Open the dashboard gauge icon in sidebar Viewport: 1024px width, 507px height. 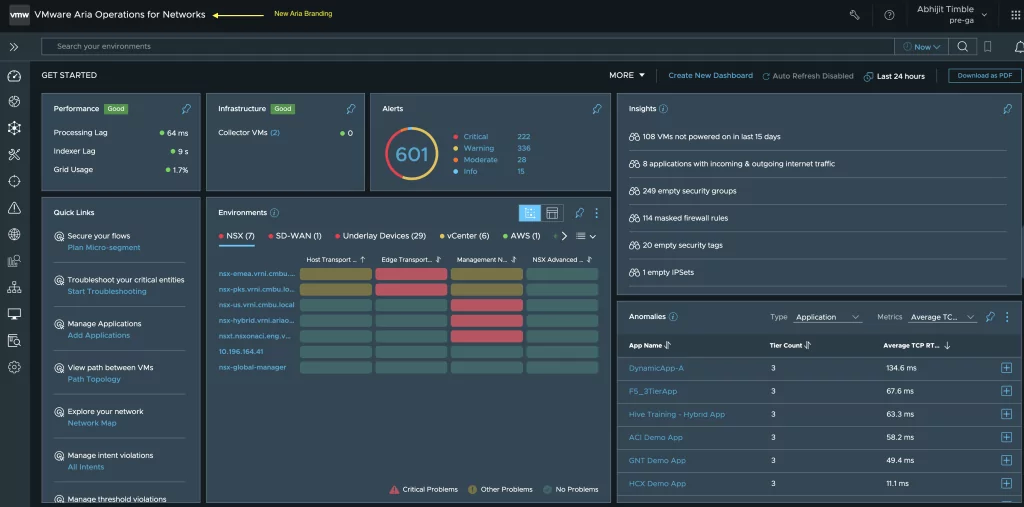[x=14, y=76]
